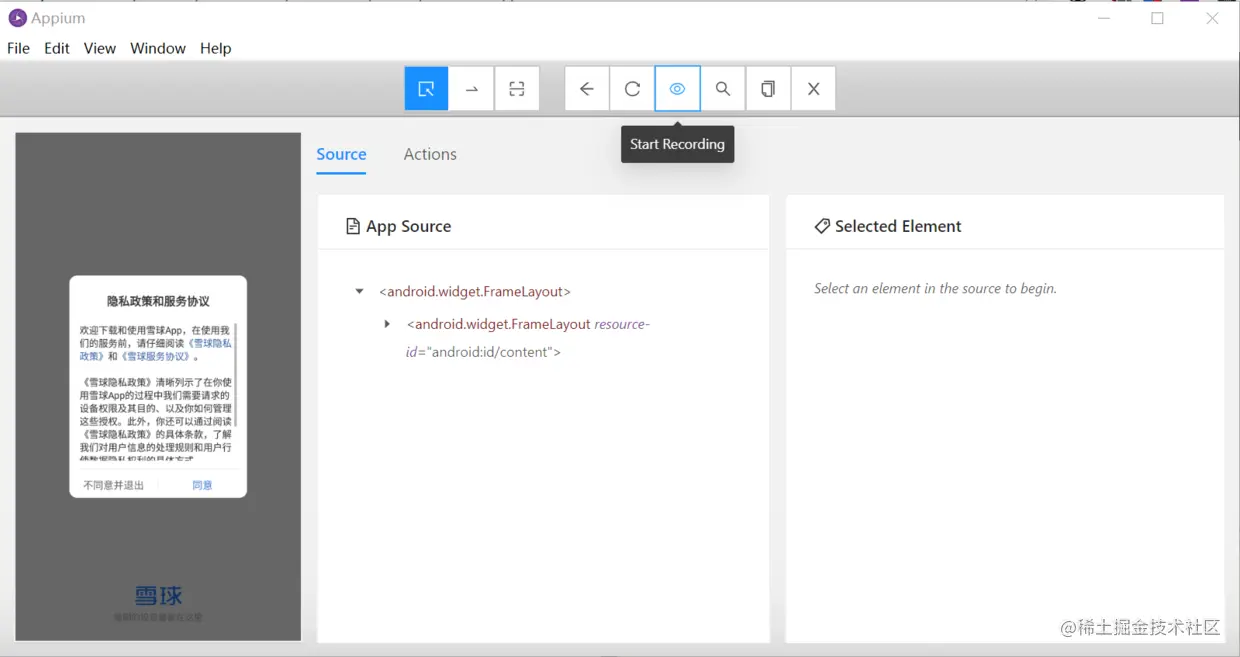Open the Edit menu

(57, 48)
